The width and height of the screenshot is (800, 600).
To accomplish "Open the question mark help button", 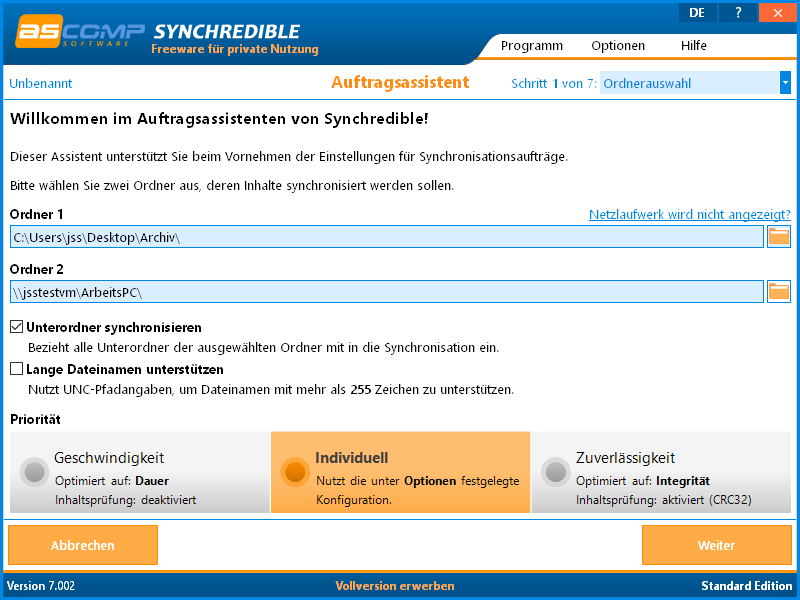I will pyautogui.click(x=738, y=13).
